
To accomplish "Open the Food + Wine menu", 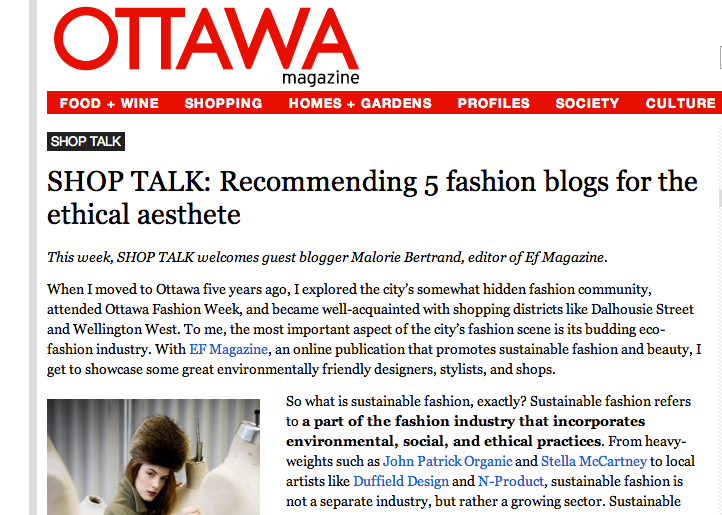I will tap(109, 103).
